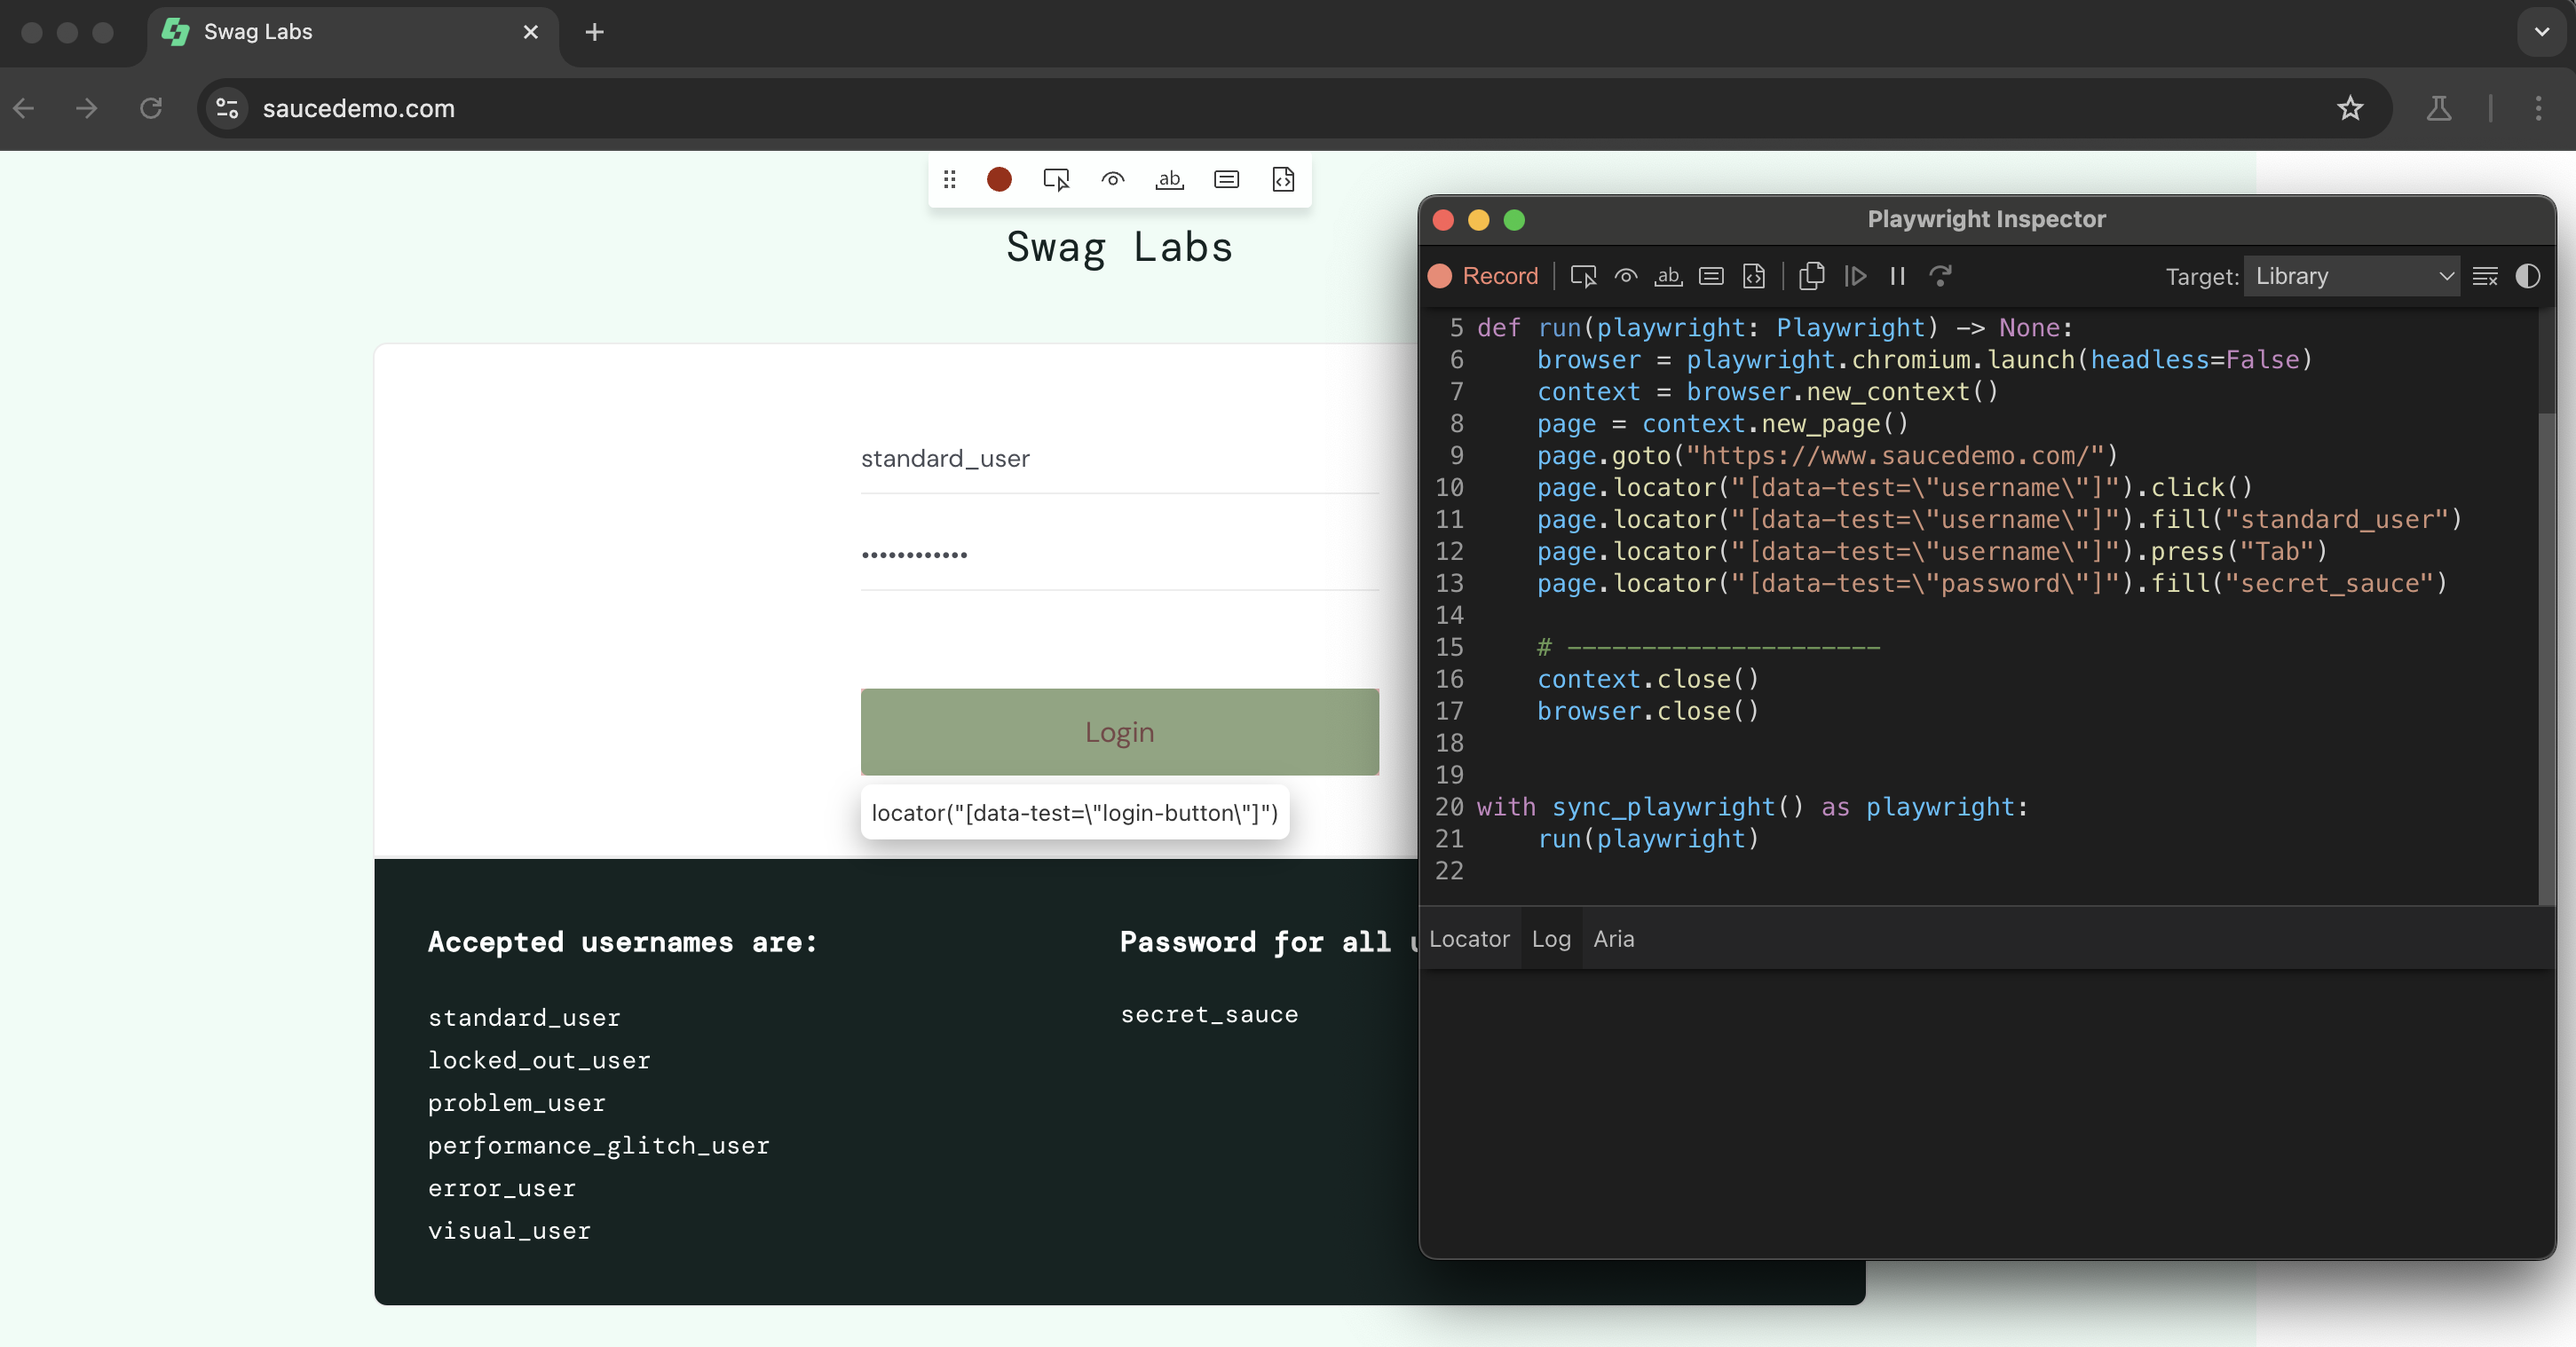This screenshot has height=1347, width=2576.
Task: Click Assert snapshot icon in Inspector toolbar
Action: click(1754, 276)
